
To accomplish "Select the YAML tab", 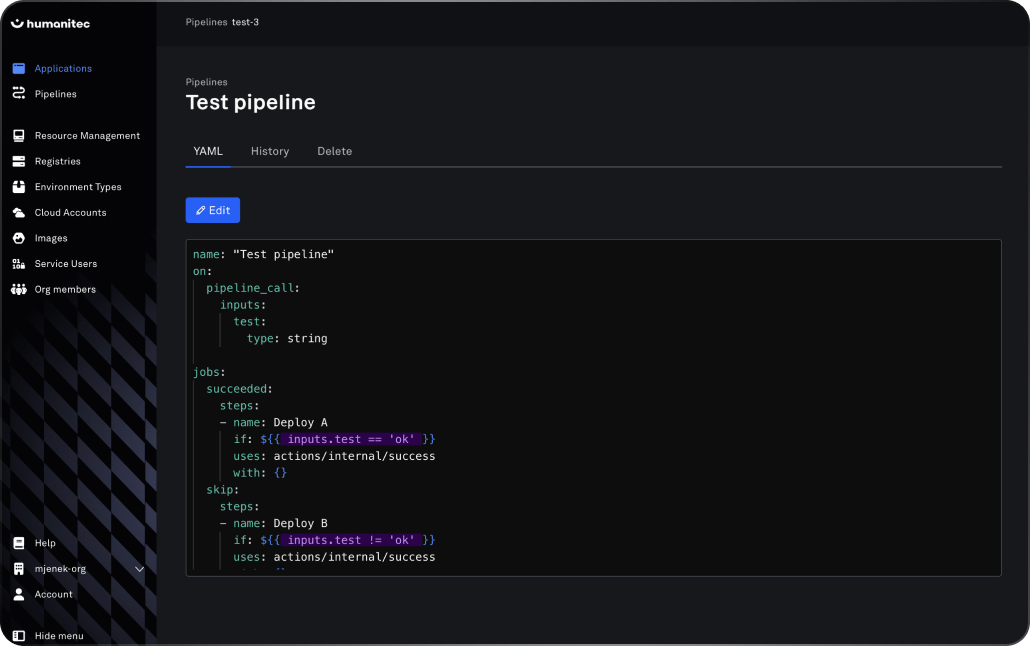I will pyautogui.click(x=207, y=151).
